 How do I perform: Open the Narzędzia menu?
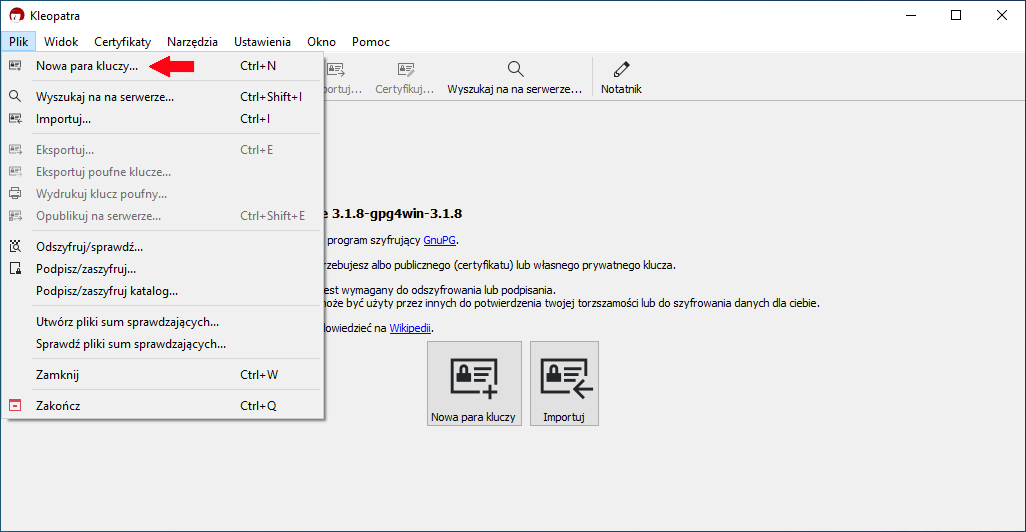(192, 42)
